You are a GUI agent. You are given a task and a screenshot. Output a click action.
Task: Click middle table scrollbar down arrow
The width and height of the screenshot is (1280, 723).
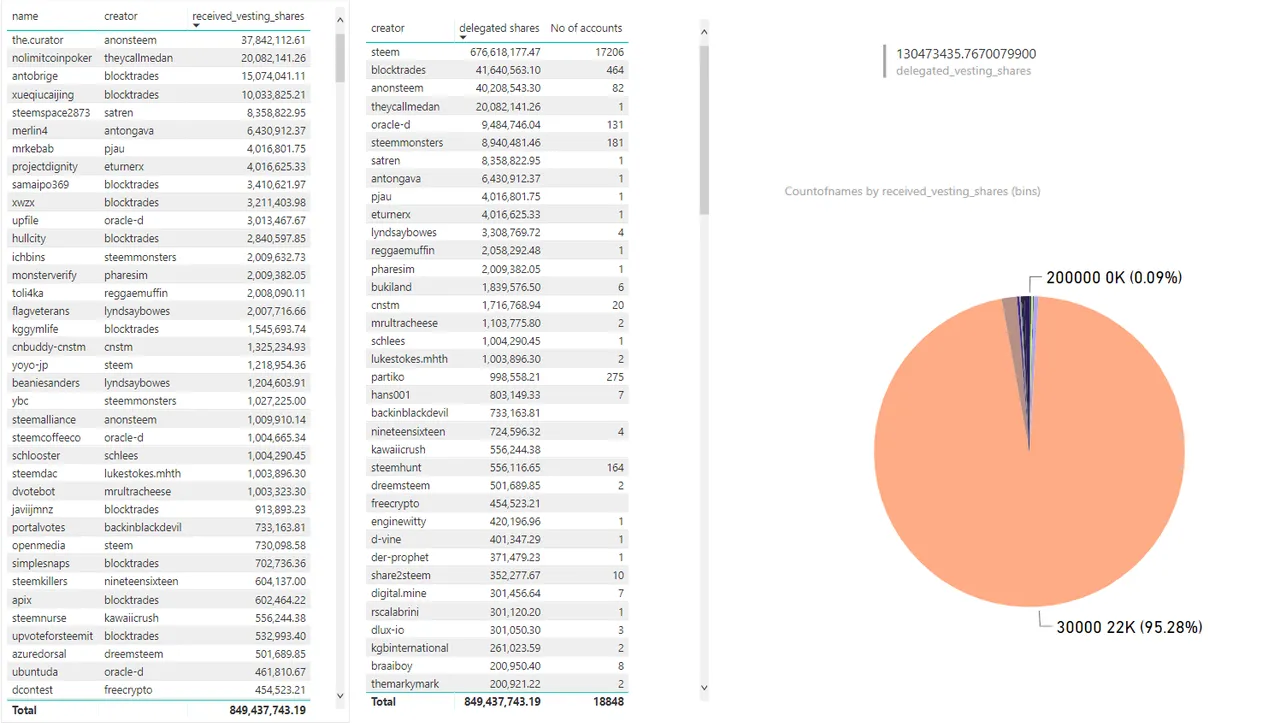(704, 687)
